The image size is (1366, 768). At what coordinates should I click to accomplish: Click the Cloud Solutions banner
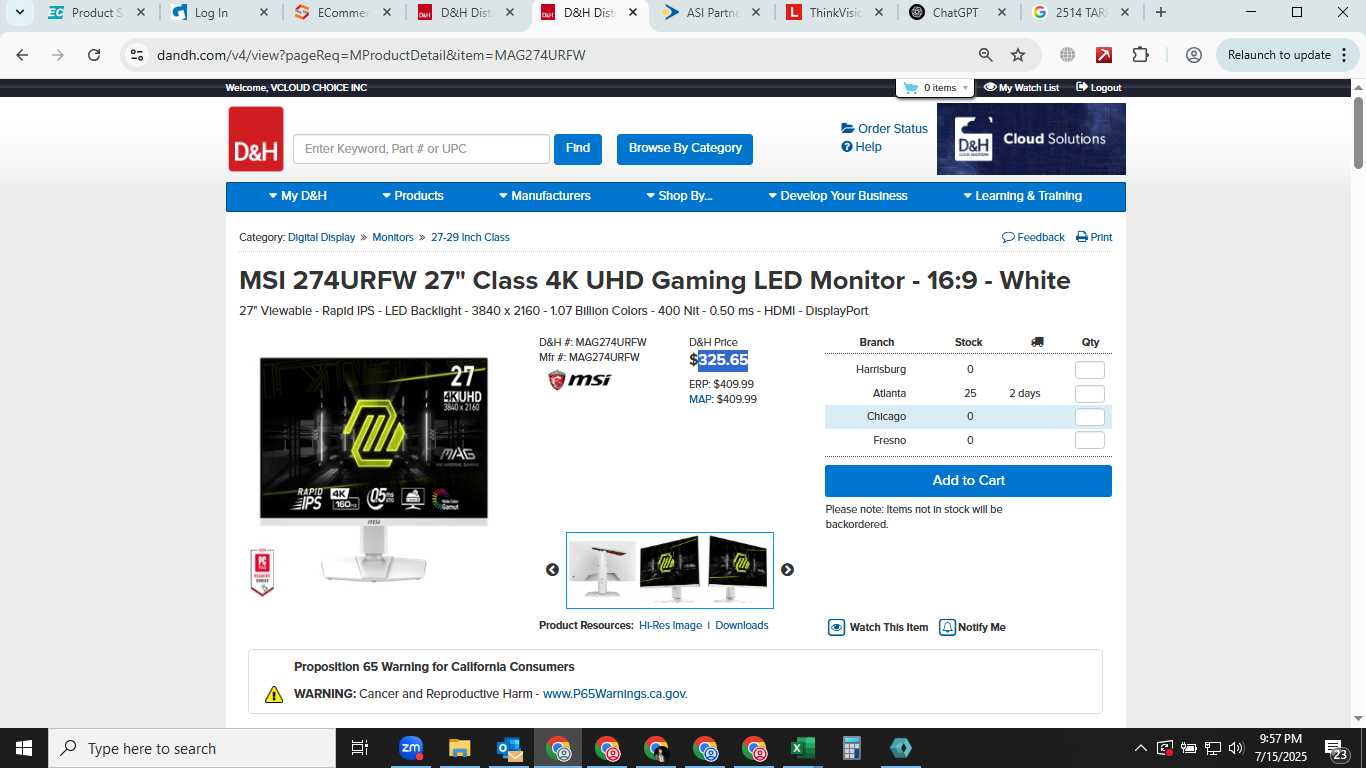coord(1031,139)
